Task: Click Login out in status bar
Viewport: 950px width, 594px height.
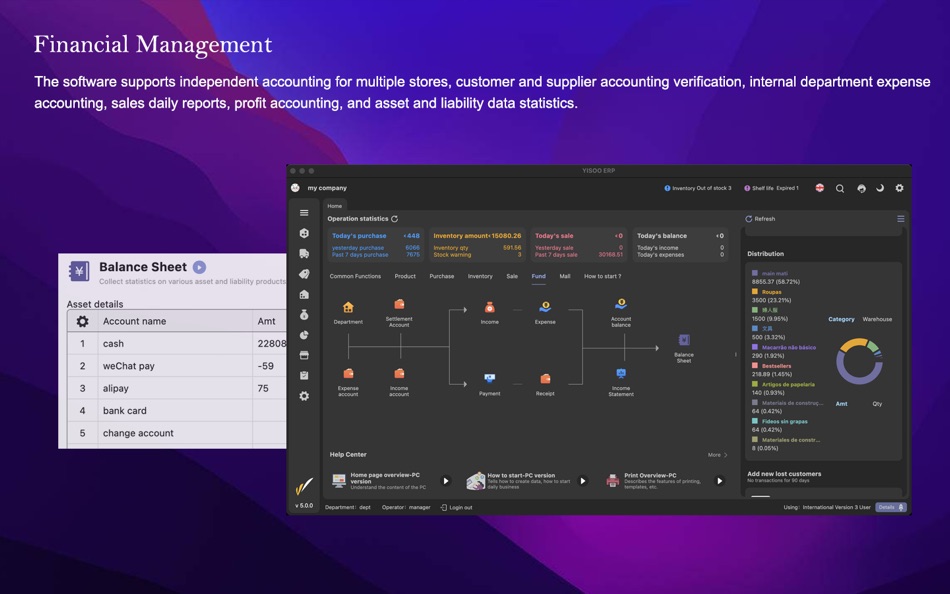Action: point(456,507)
